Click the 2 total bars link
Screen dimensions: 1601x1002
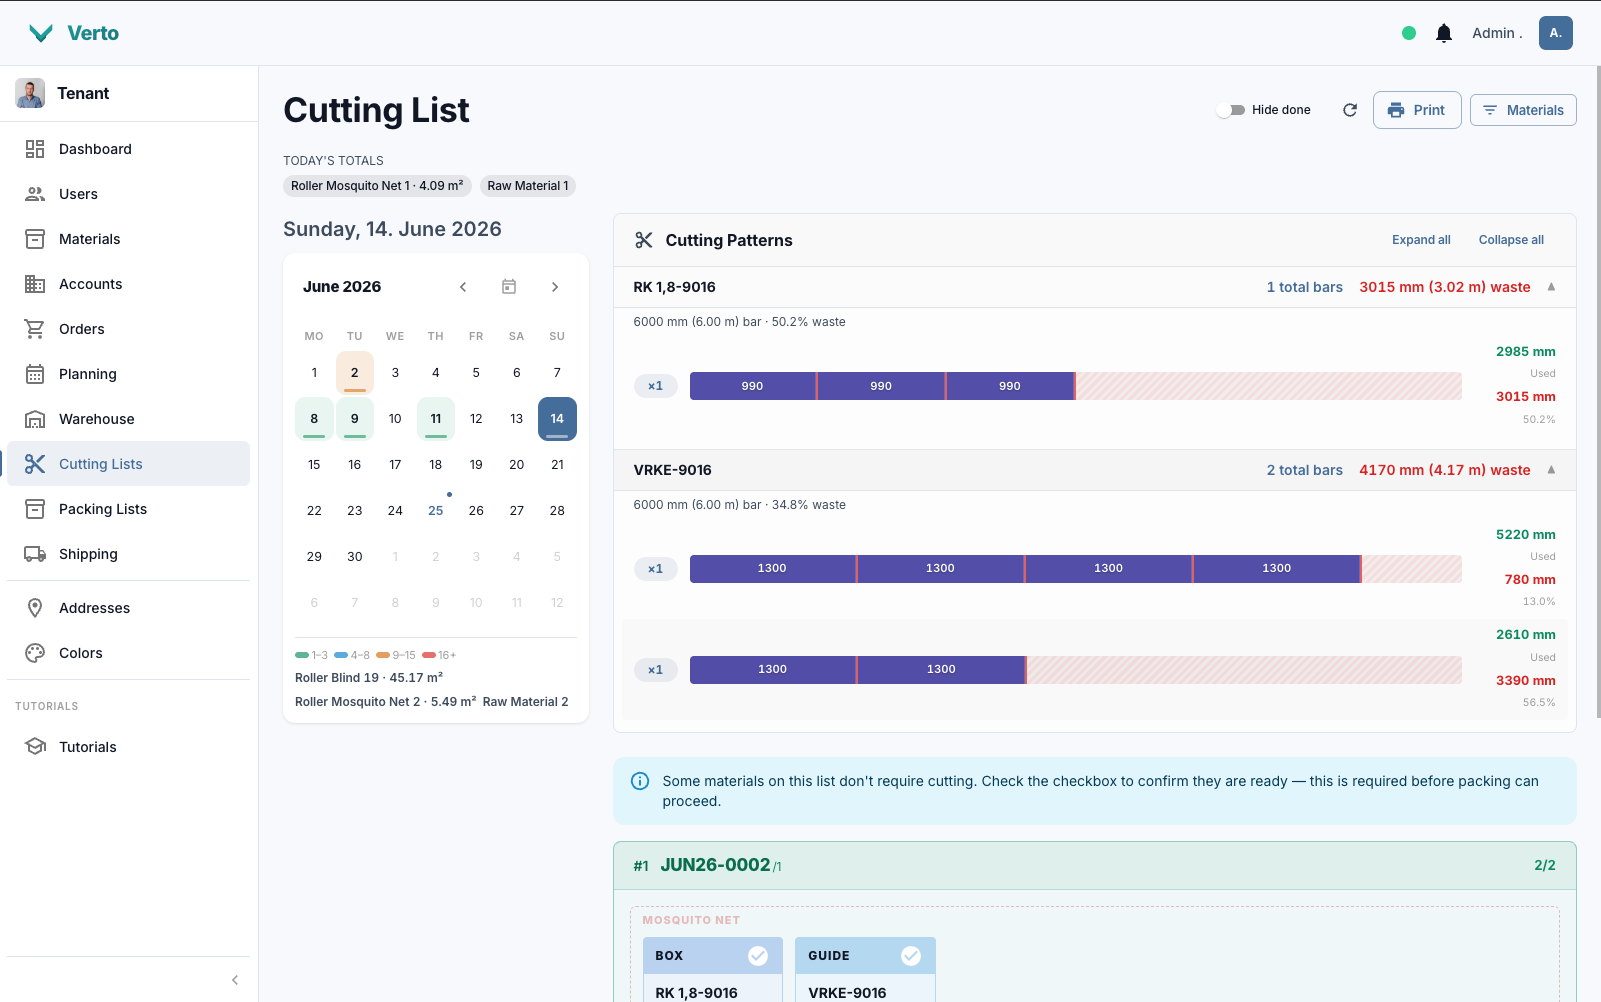point(1305,470)
